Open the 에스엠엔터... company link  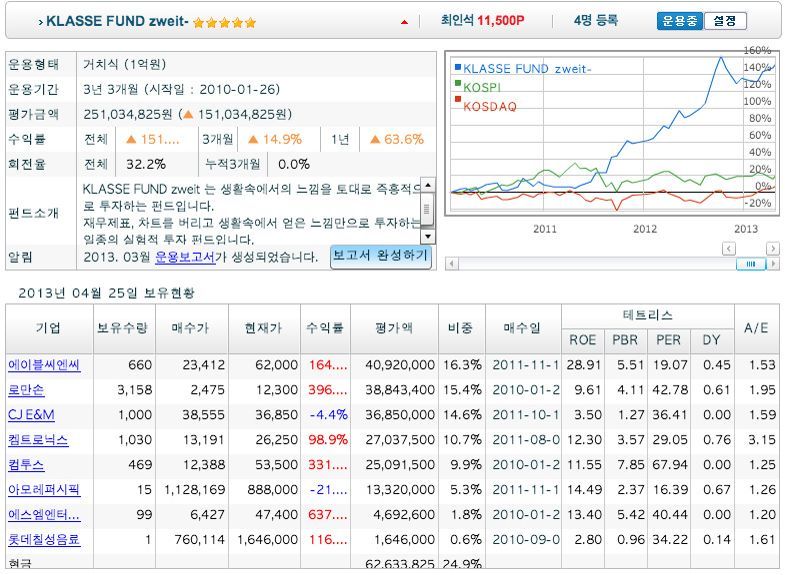(44, 514)
